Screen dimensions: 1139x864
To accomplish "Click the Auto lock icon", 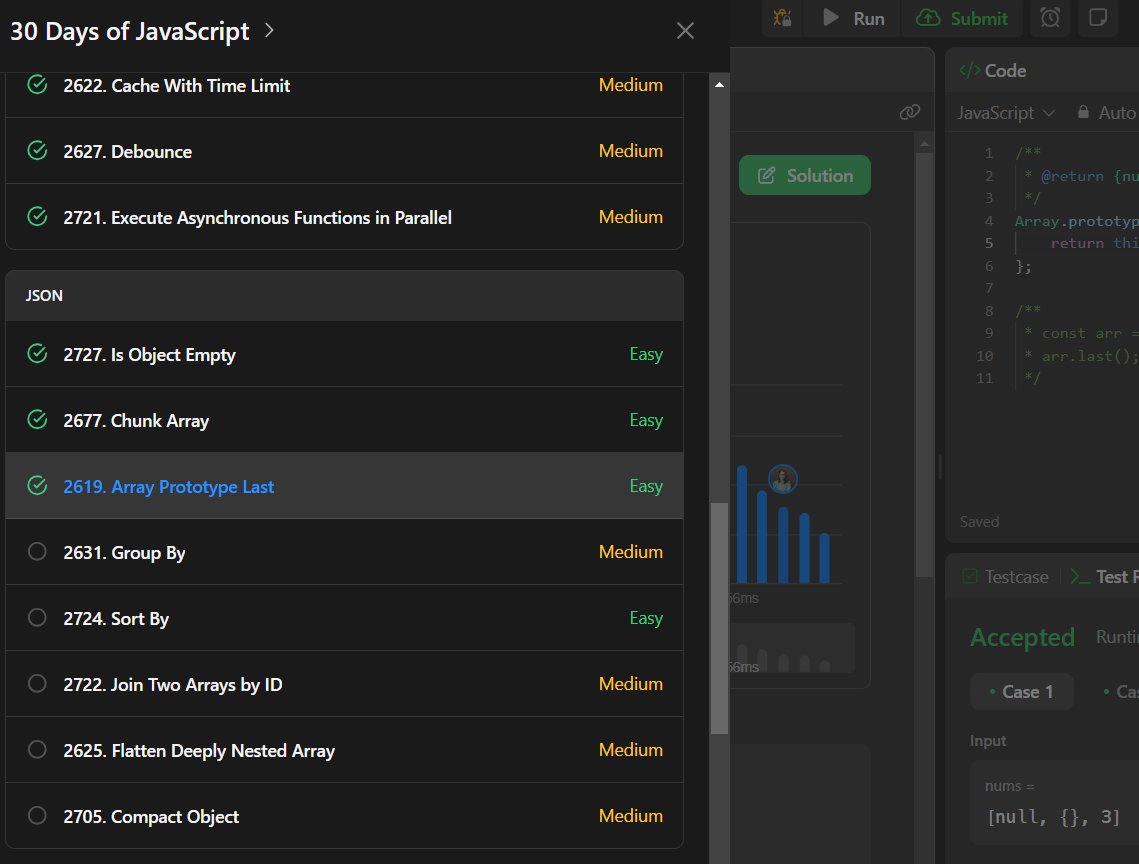I will pyautogui.click(x=1083, y=112).
